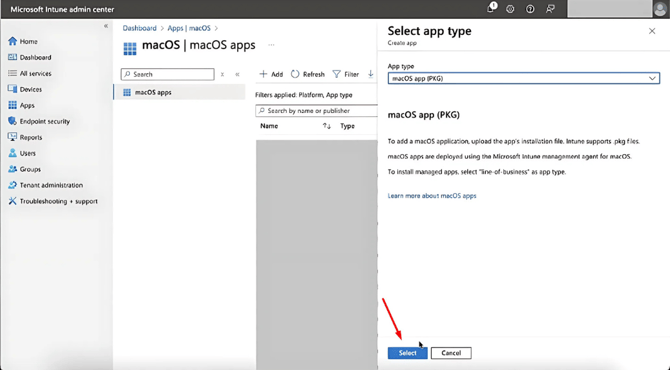Click the download export arrow icon
The width and height of the screenshot is (670, 370).
370,74
